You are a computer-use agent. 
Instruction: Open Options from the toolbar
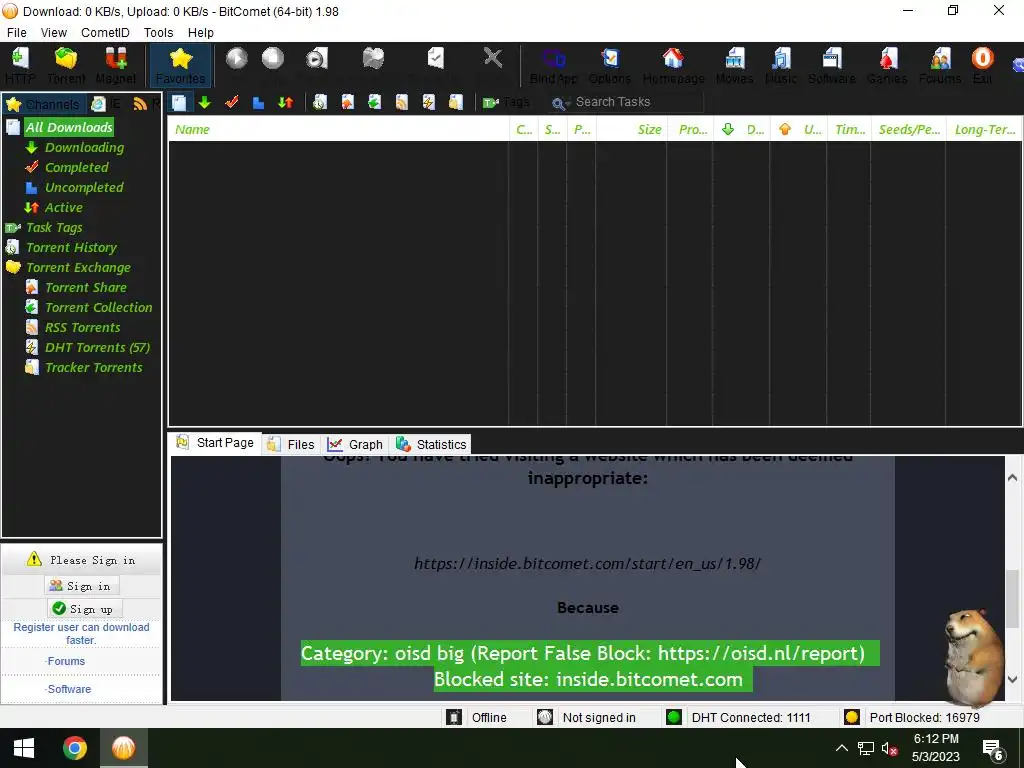[609, 65]
